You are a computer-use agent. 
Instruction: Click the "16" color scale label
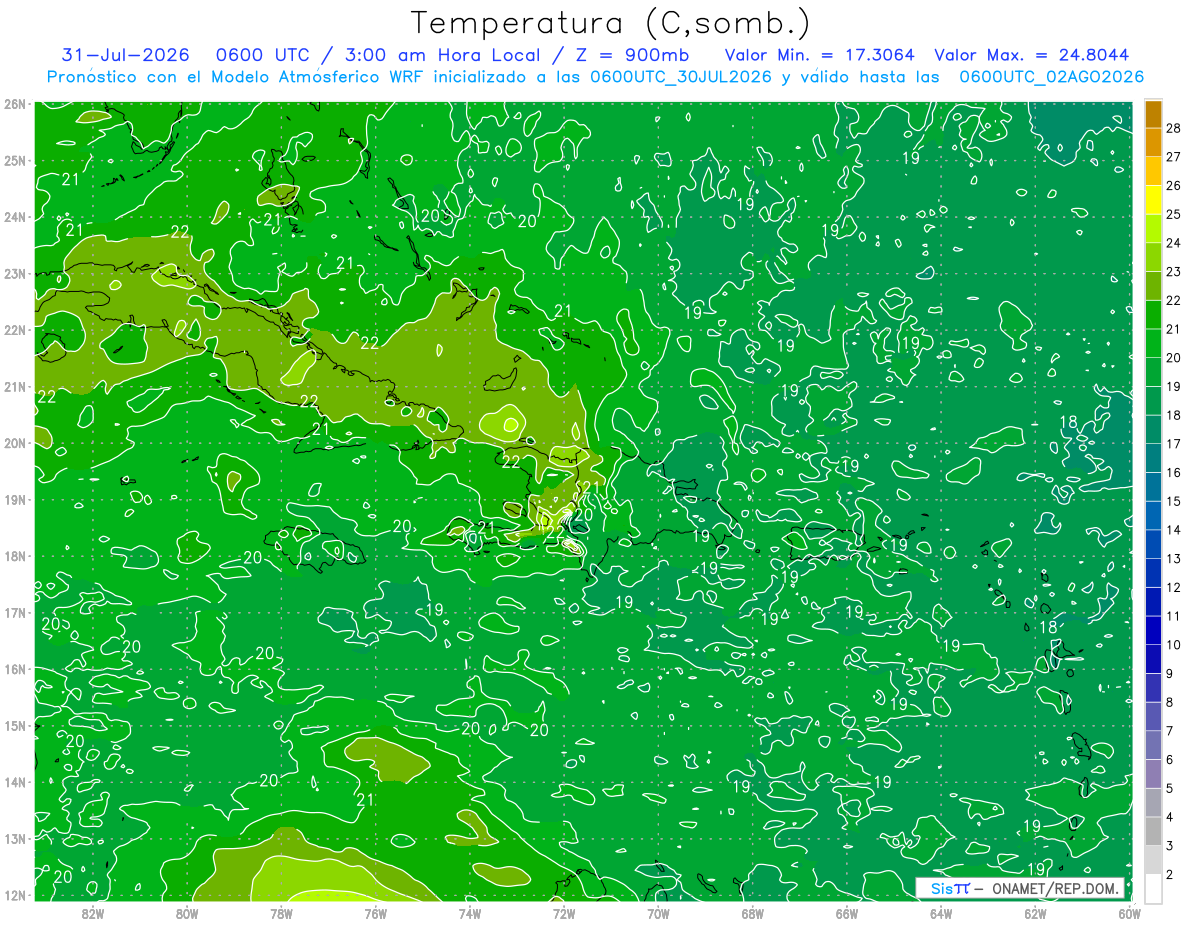point(1174,473)
